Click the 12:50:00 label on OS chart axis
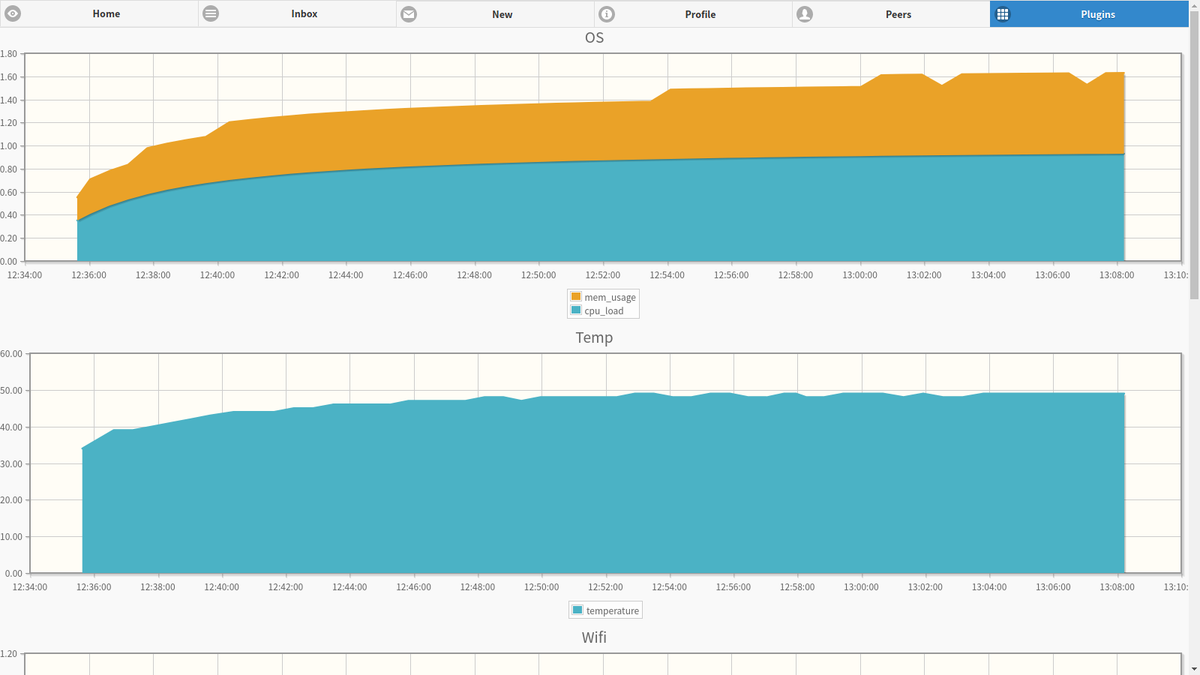The image size is (1200, 675). pyautogui.click(x=539, y=275)
